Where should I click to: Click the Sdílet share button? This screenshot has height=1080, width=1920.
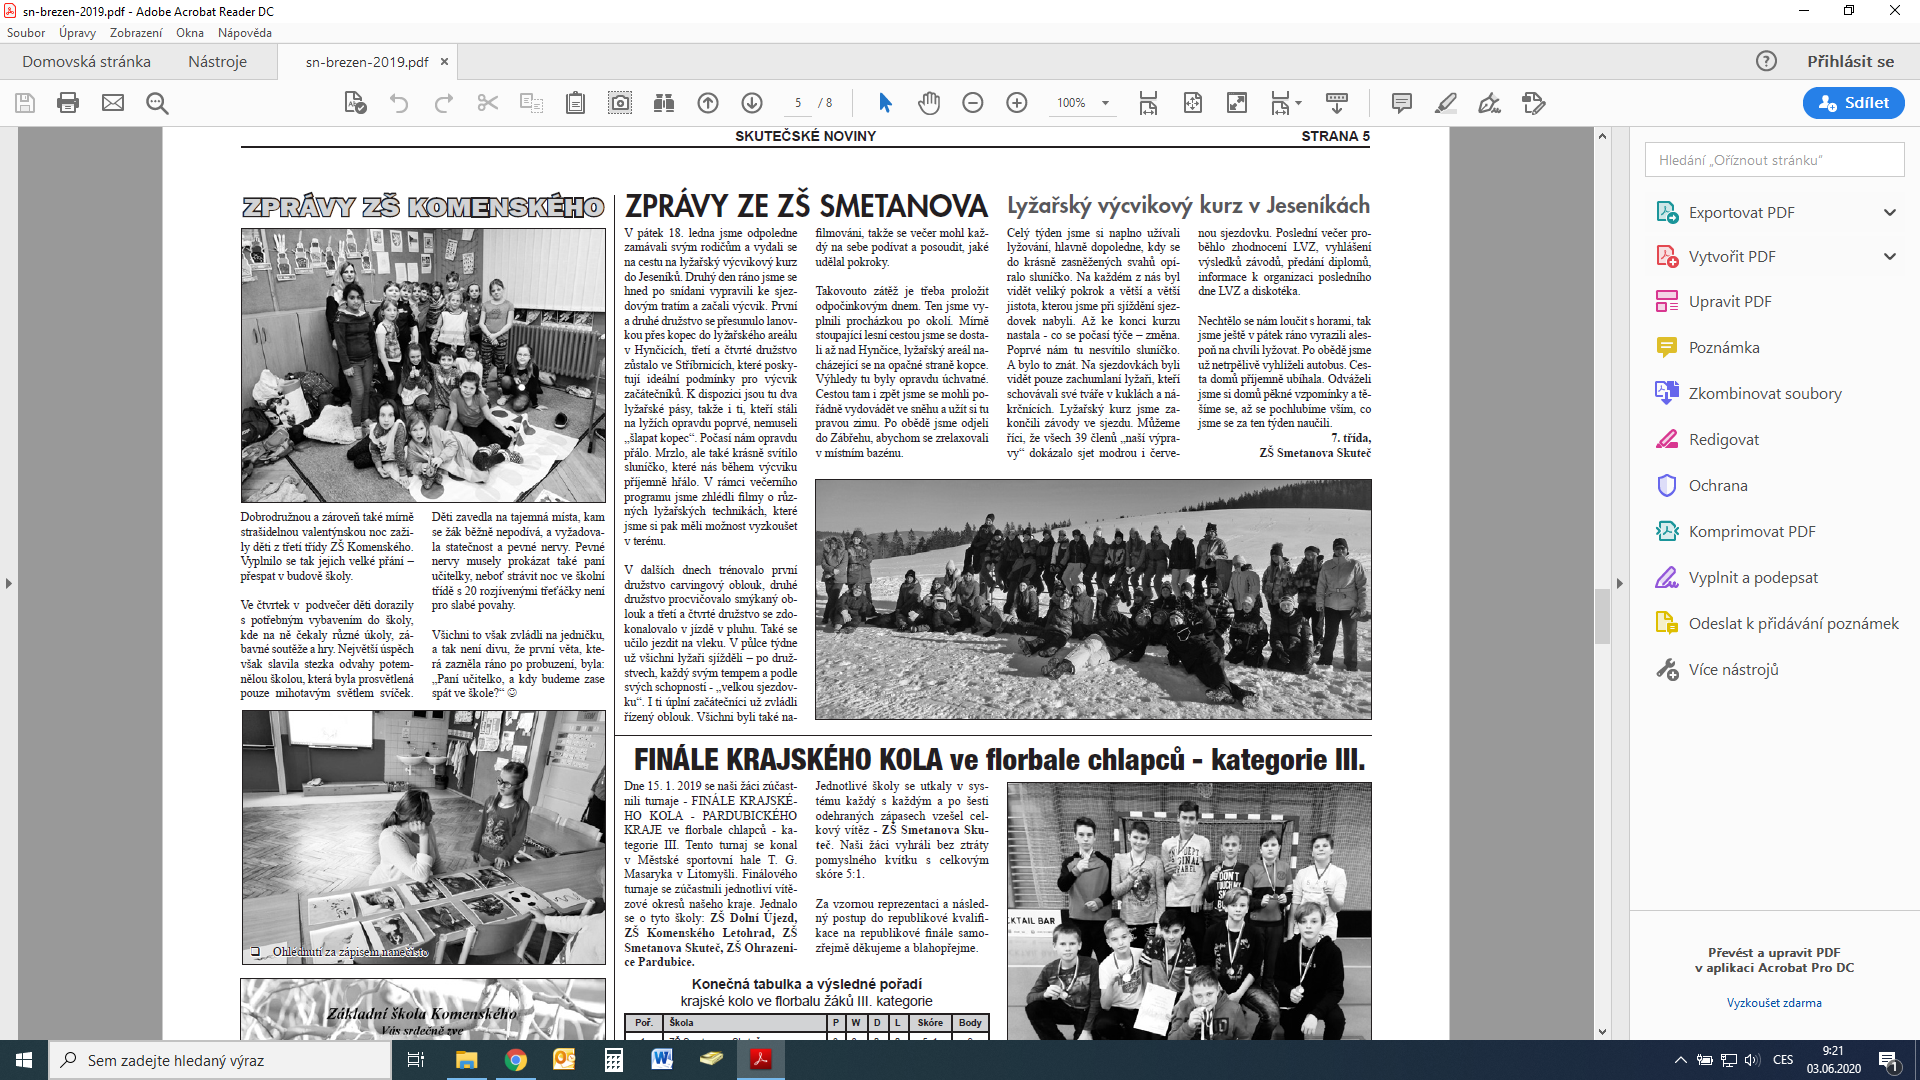click(1854, 103)
